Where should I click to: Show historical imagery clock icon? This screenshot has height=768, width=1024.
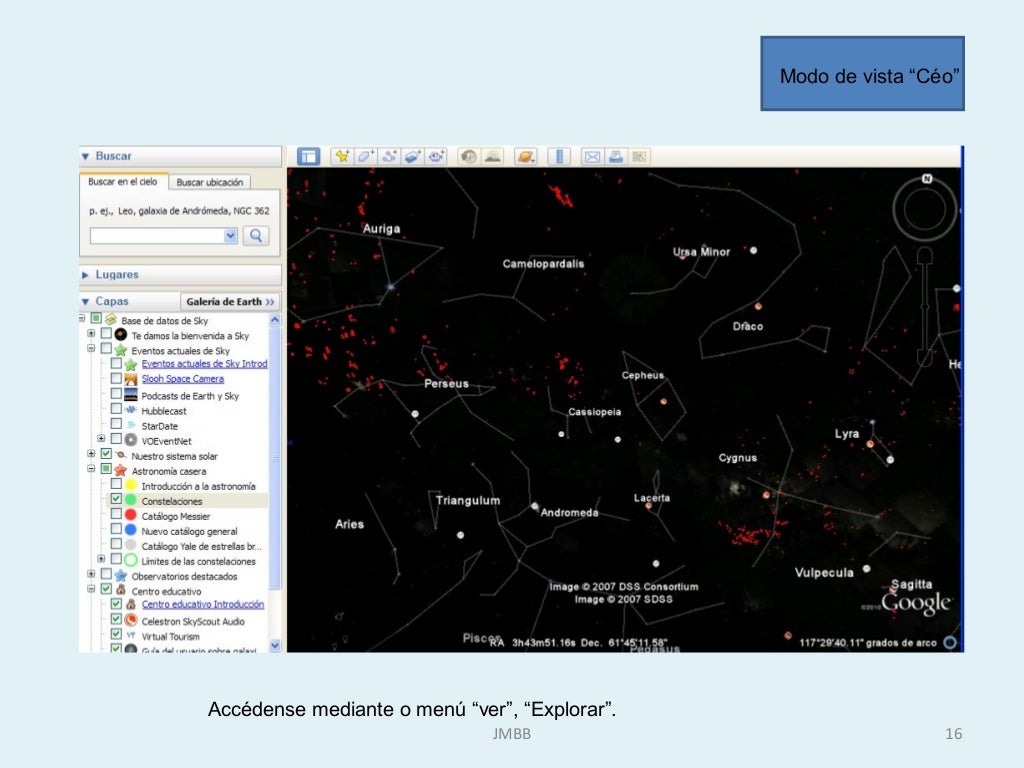(469, 157)
